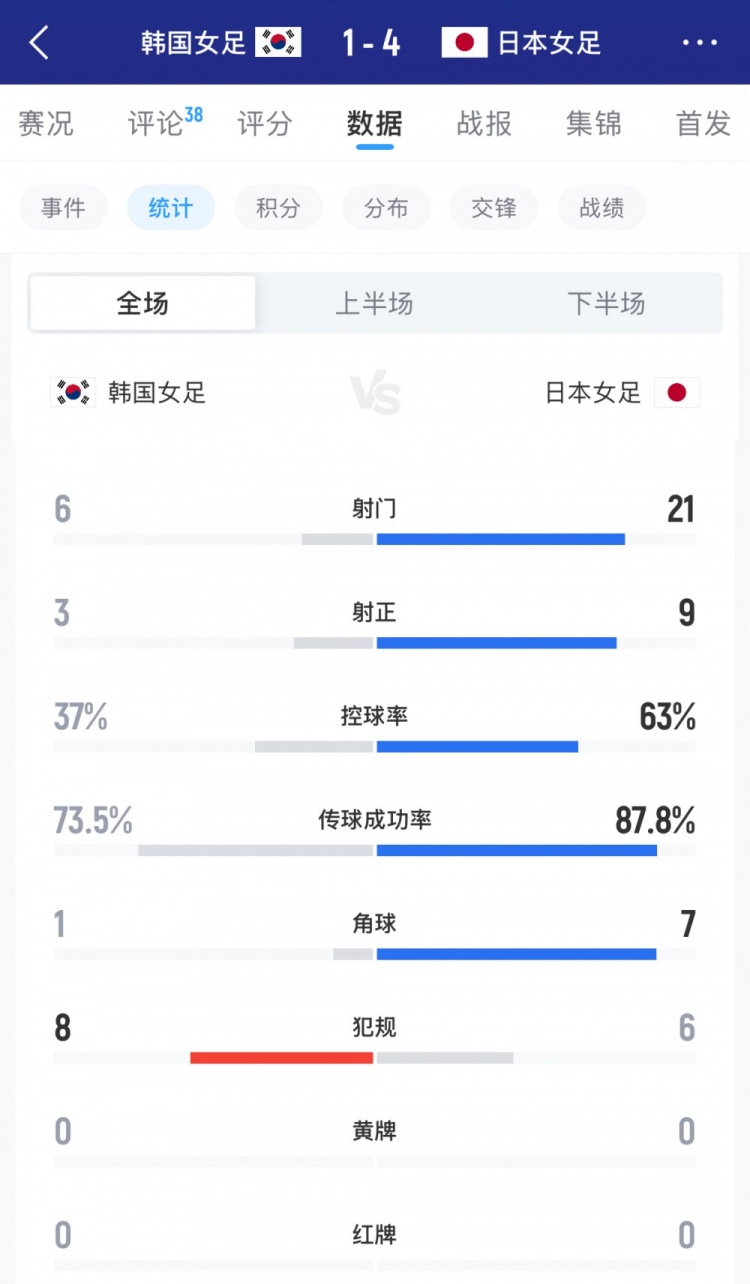The image size is (750, 1284).
Task: Select the 事件 filter chip
Action: coord(63,208)
